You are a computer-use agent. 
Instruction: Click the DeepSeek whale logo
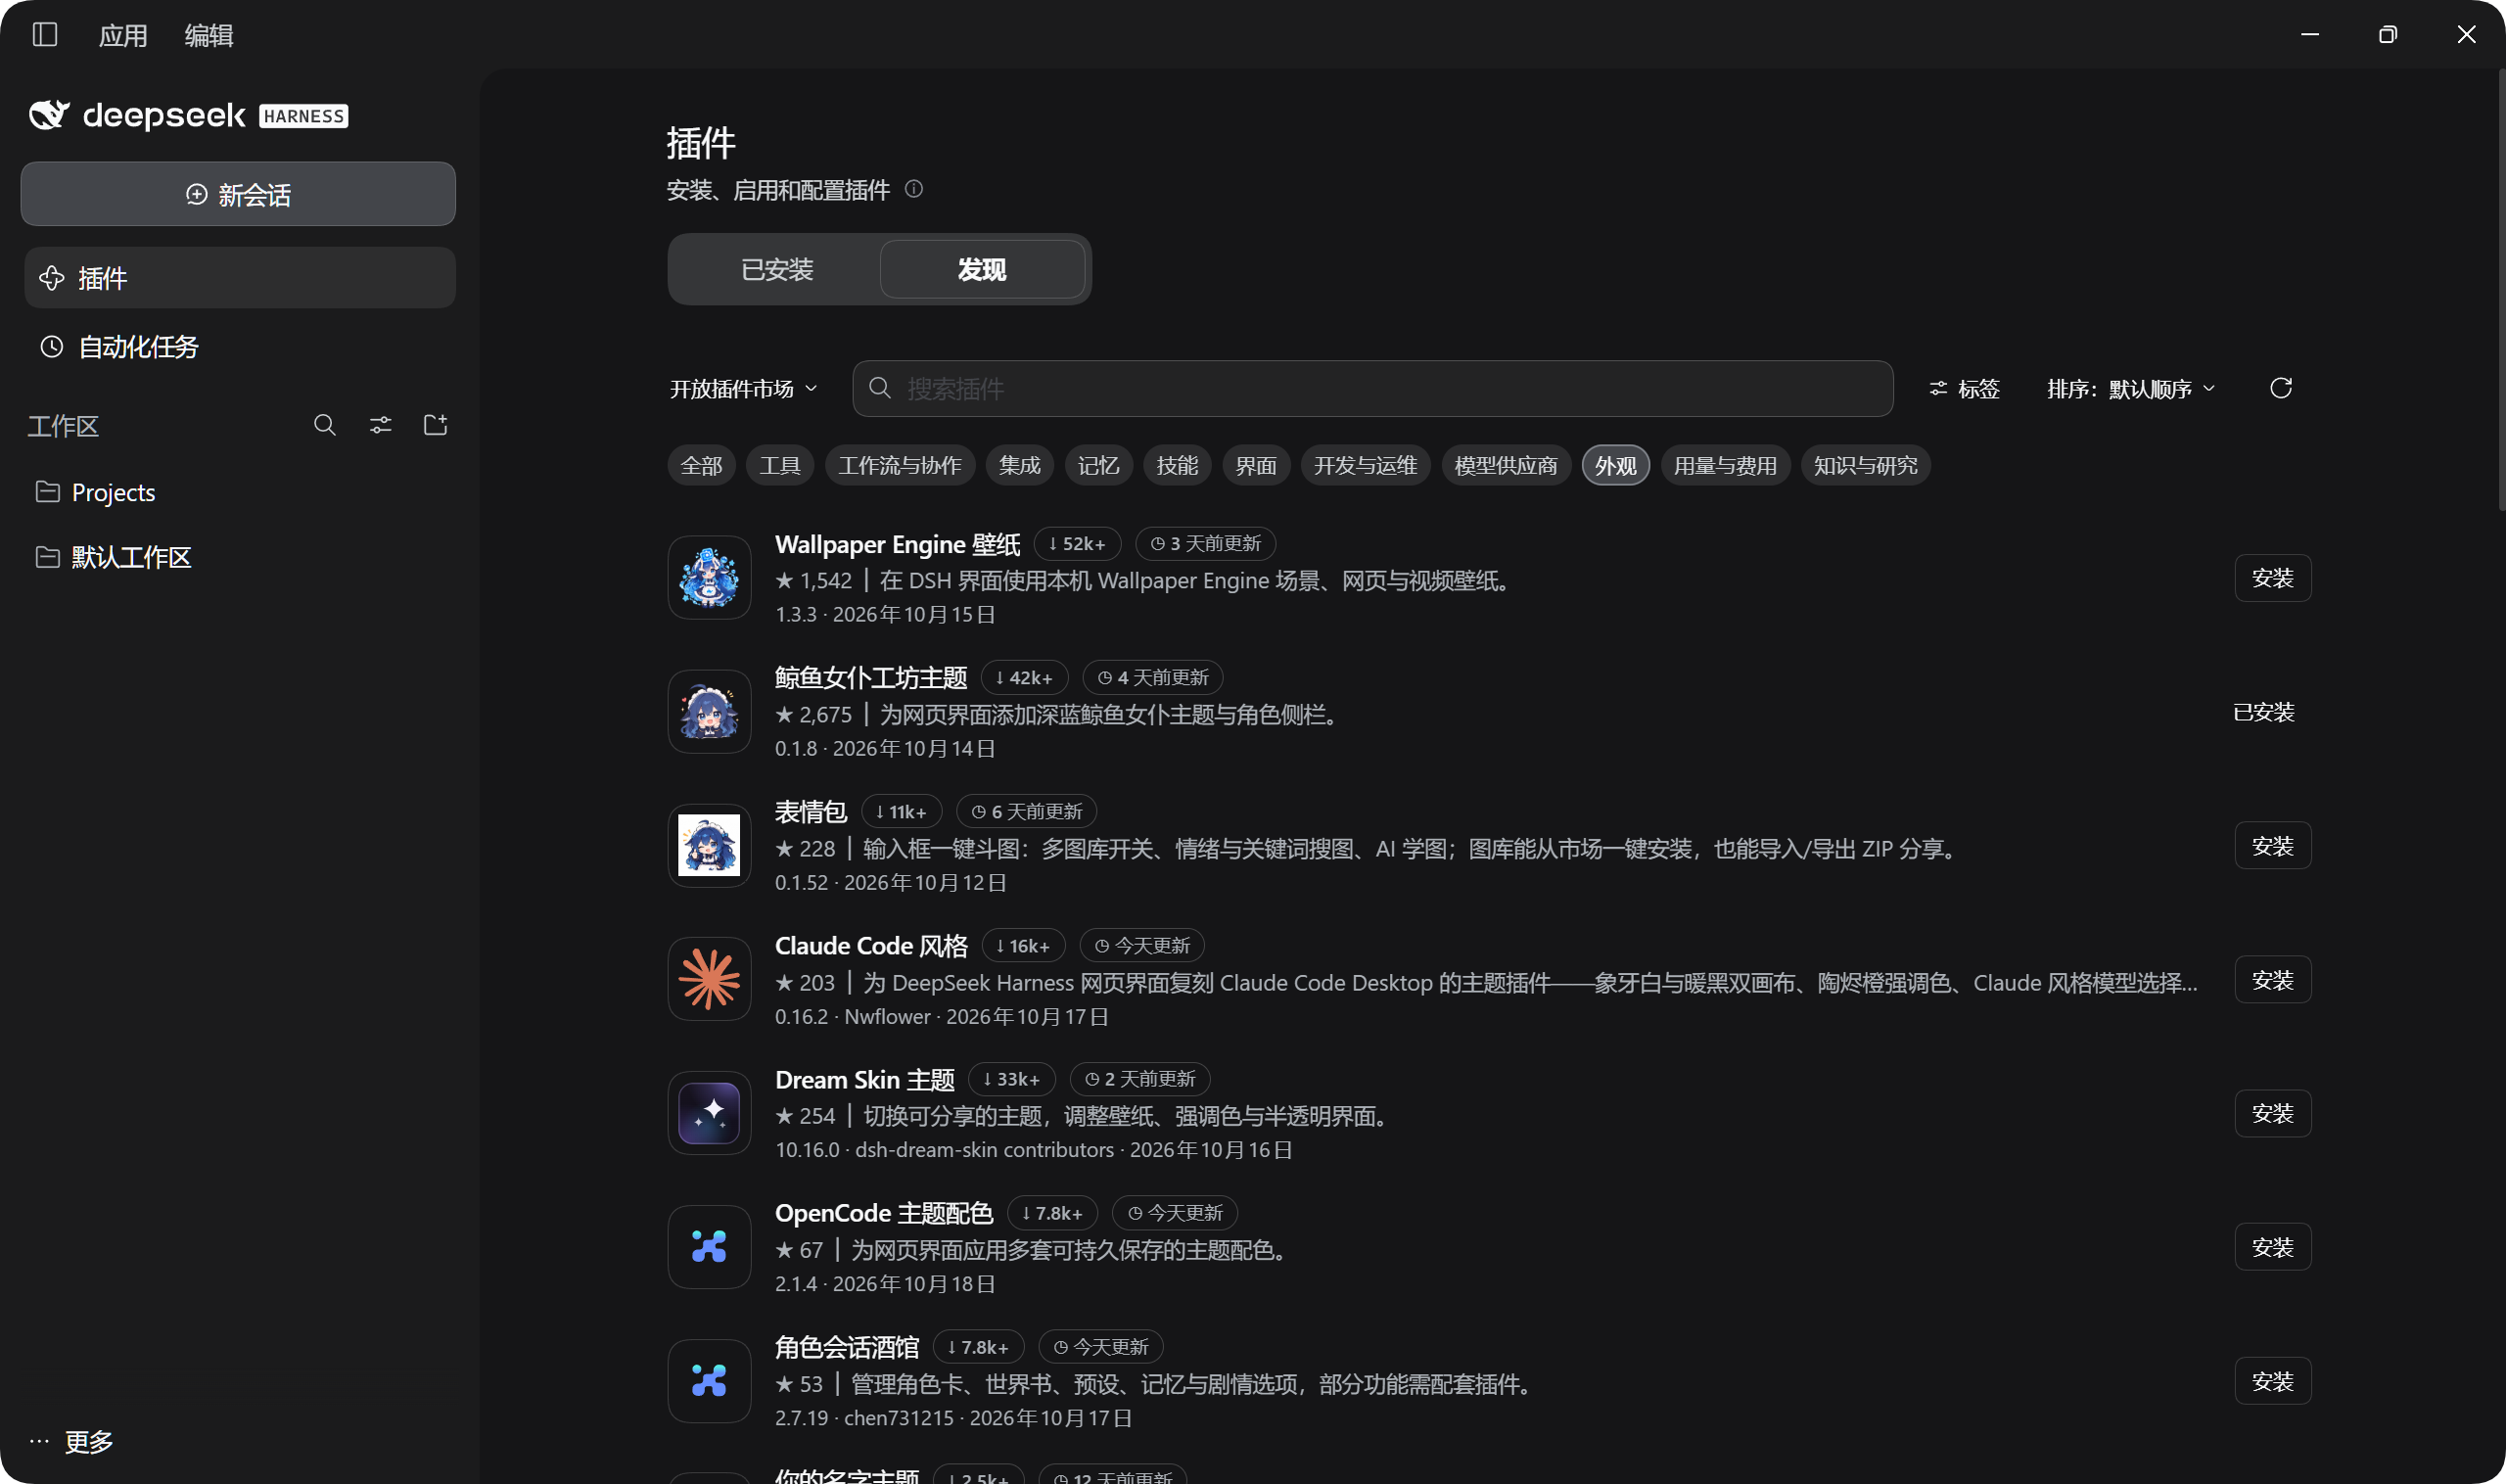coord(49,115)
